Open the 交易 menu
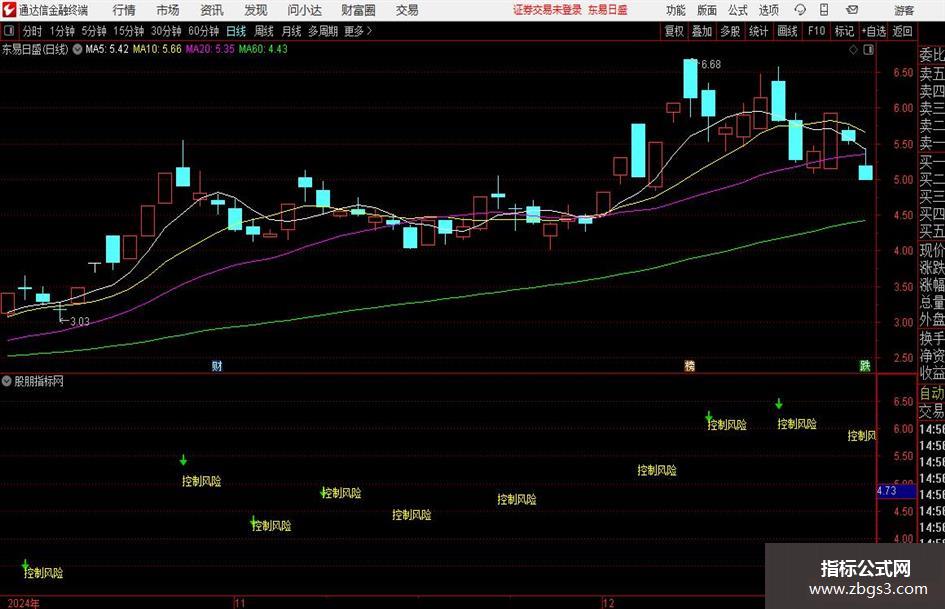945x609 pixels. [407, 10]
